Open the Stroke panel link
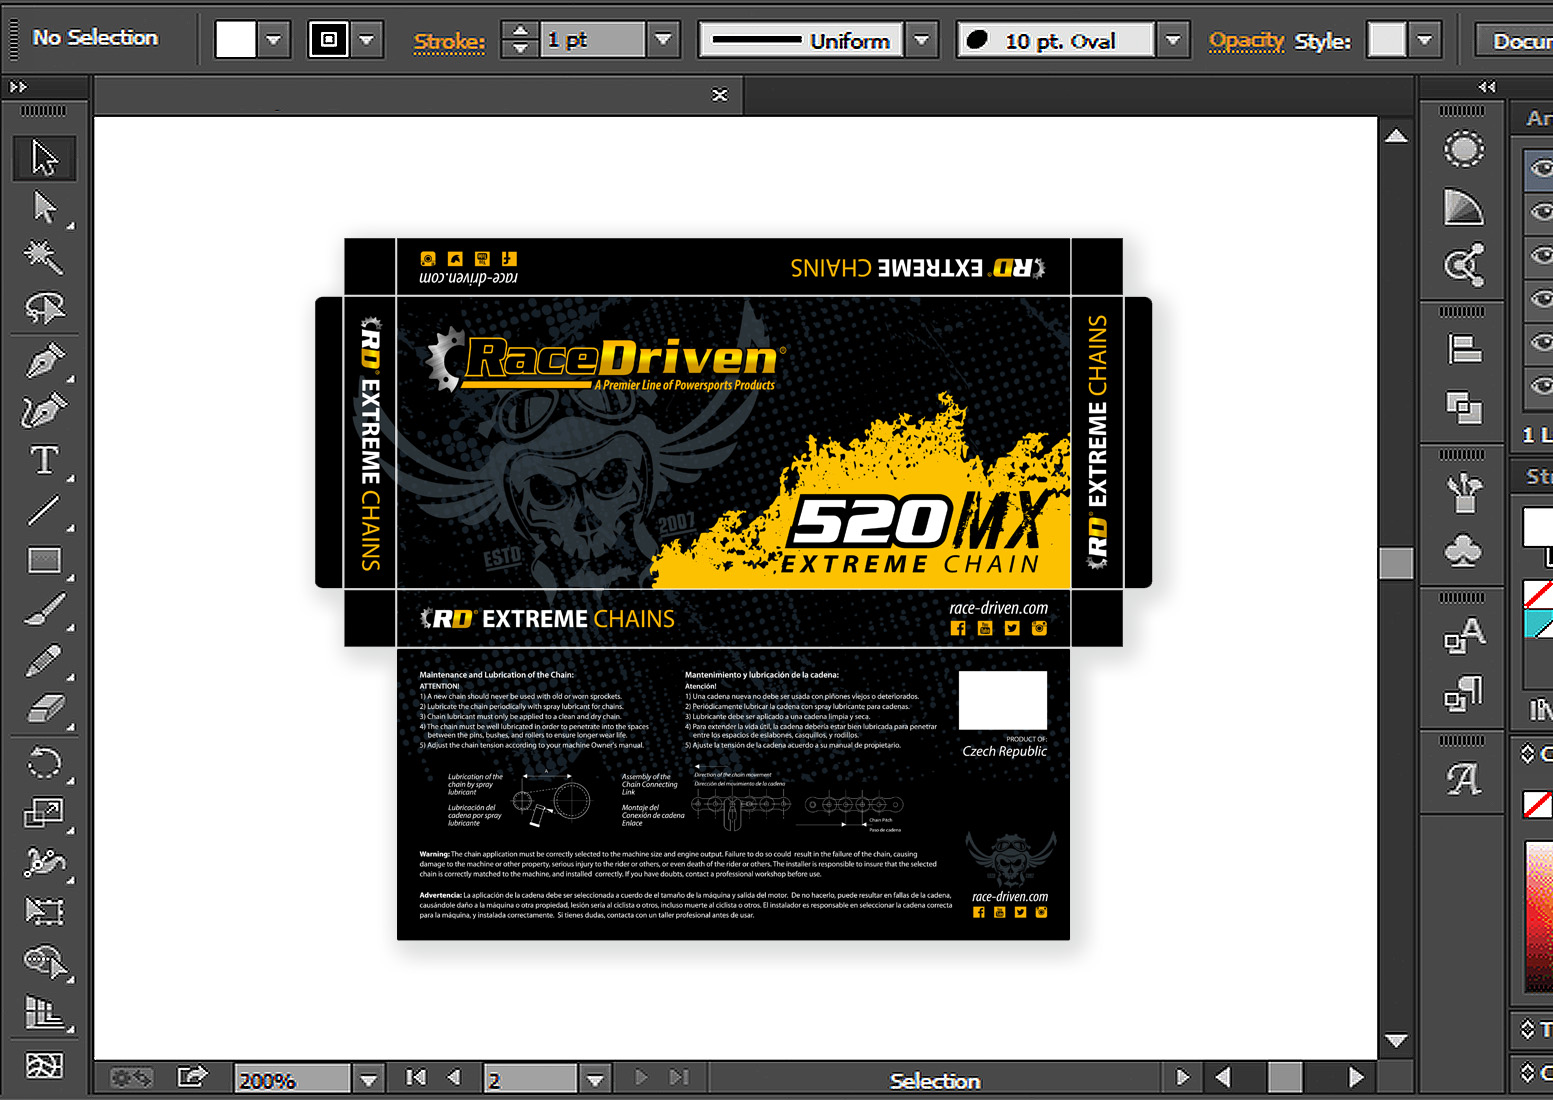 [x=449, y=42]
